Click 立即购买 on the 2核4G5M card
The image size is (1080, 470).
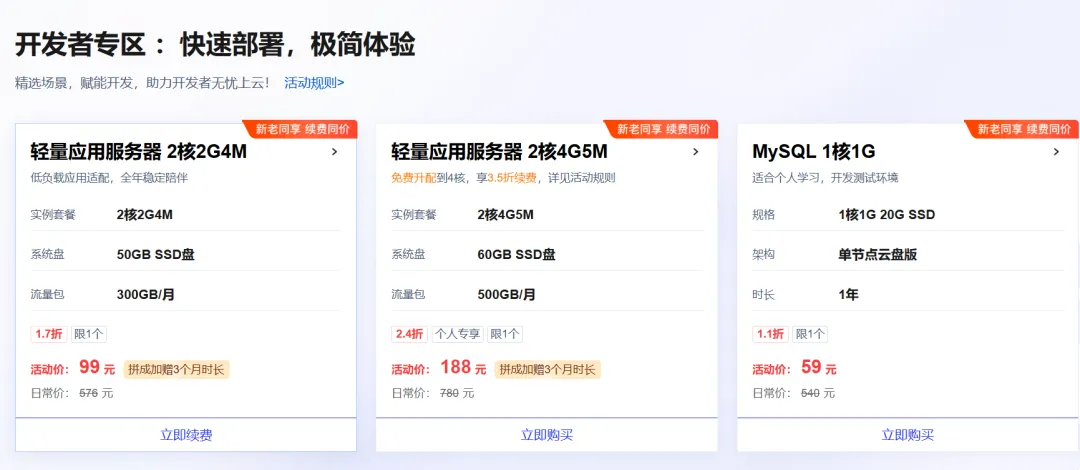[547, 435]
